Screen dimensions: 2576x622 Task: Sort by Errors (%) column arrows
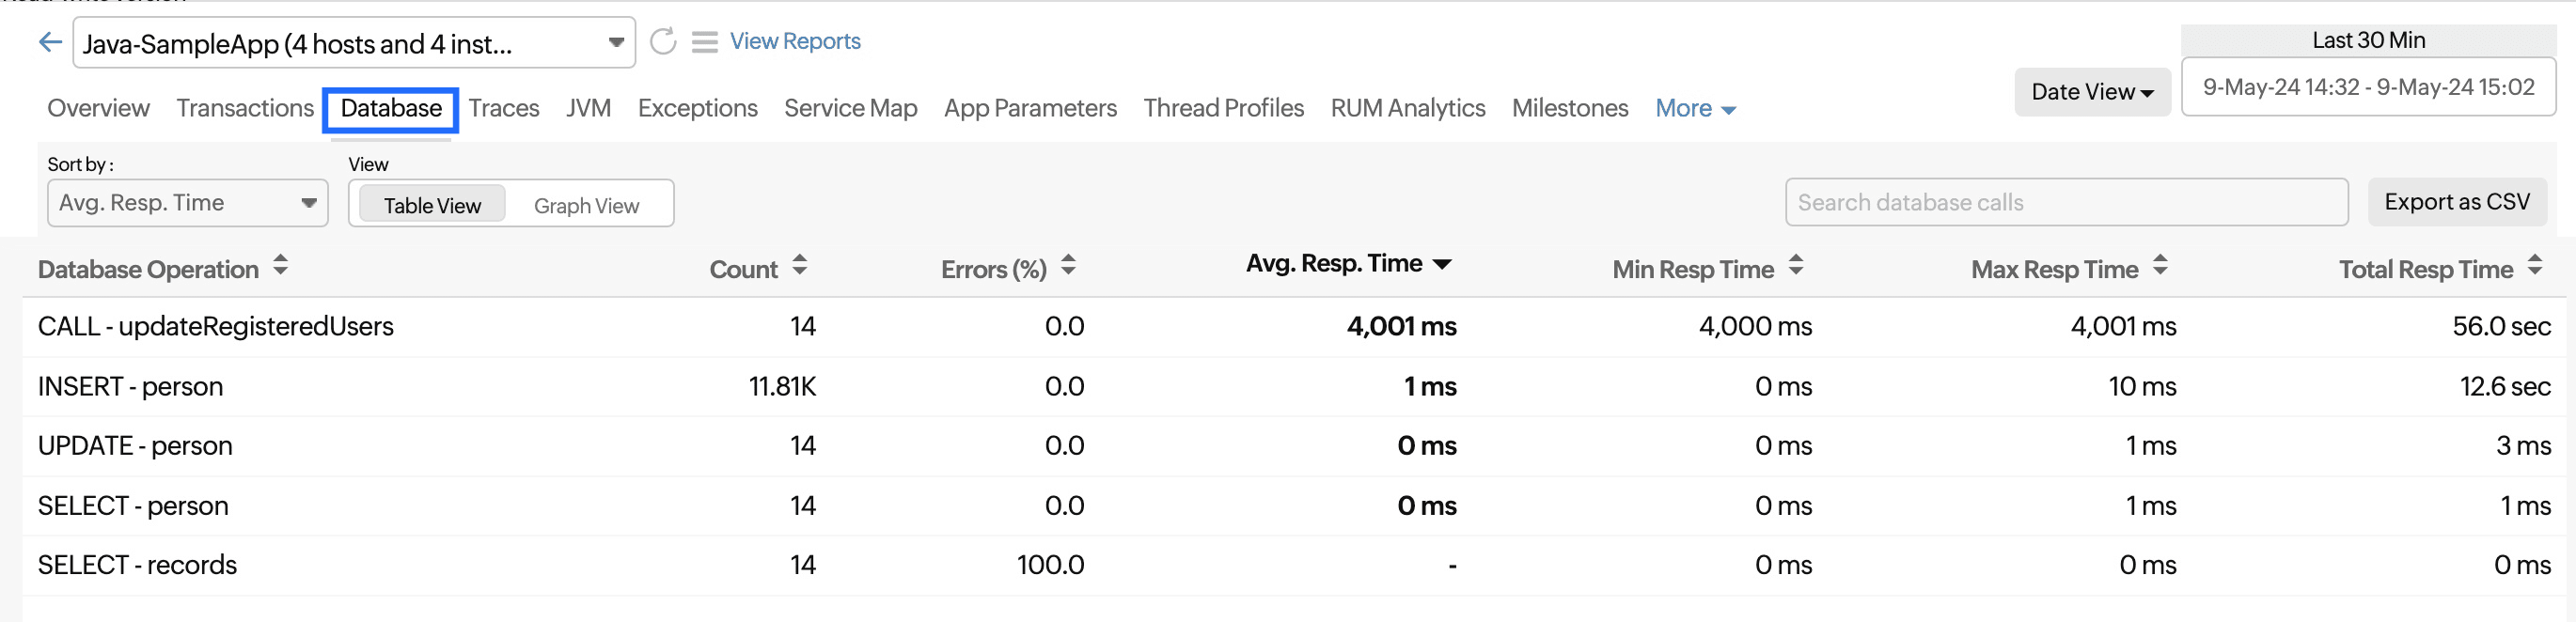1068,266
